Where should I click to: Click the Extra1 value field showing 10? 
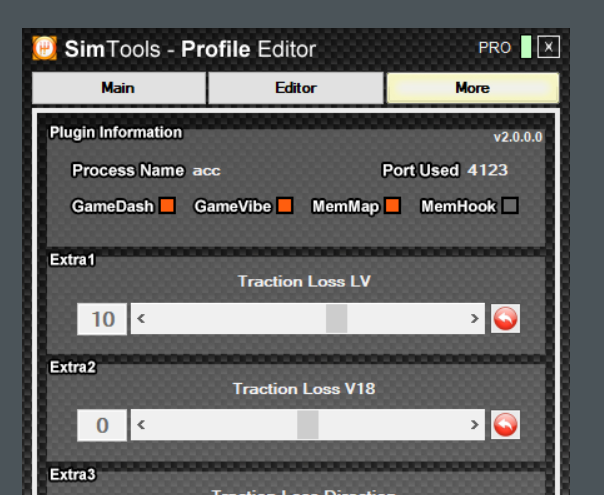102,319
